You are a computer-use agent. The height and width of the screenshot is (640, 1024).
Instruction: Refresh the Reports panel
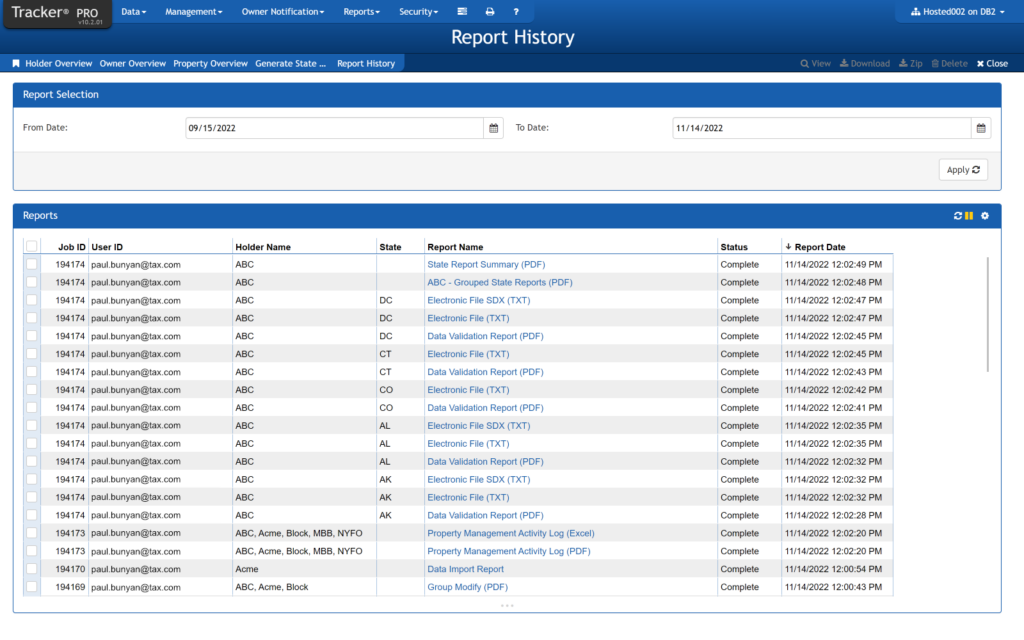pyautogui.click(x=958, y=215)
